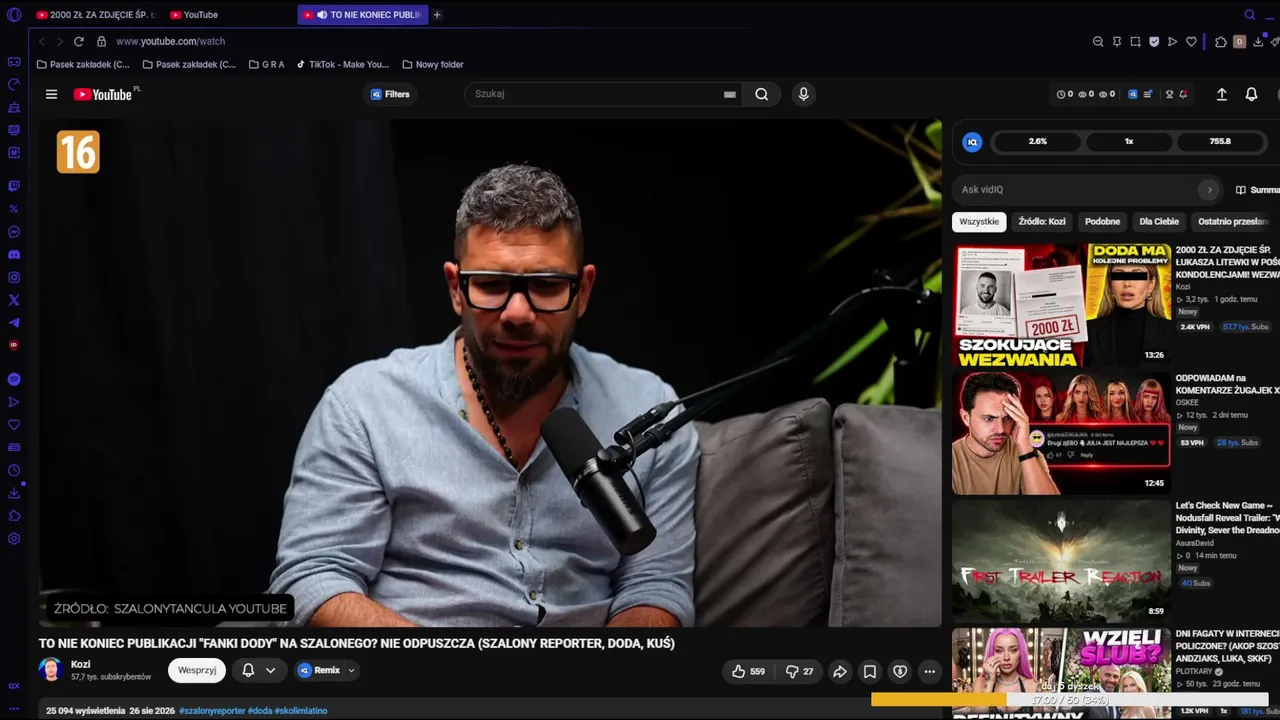Open the YouTube notifications bell in the header
Viewport: 1280px width, 720px height.
pos(1251,94)
